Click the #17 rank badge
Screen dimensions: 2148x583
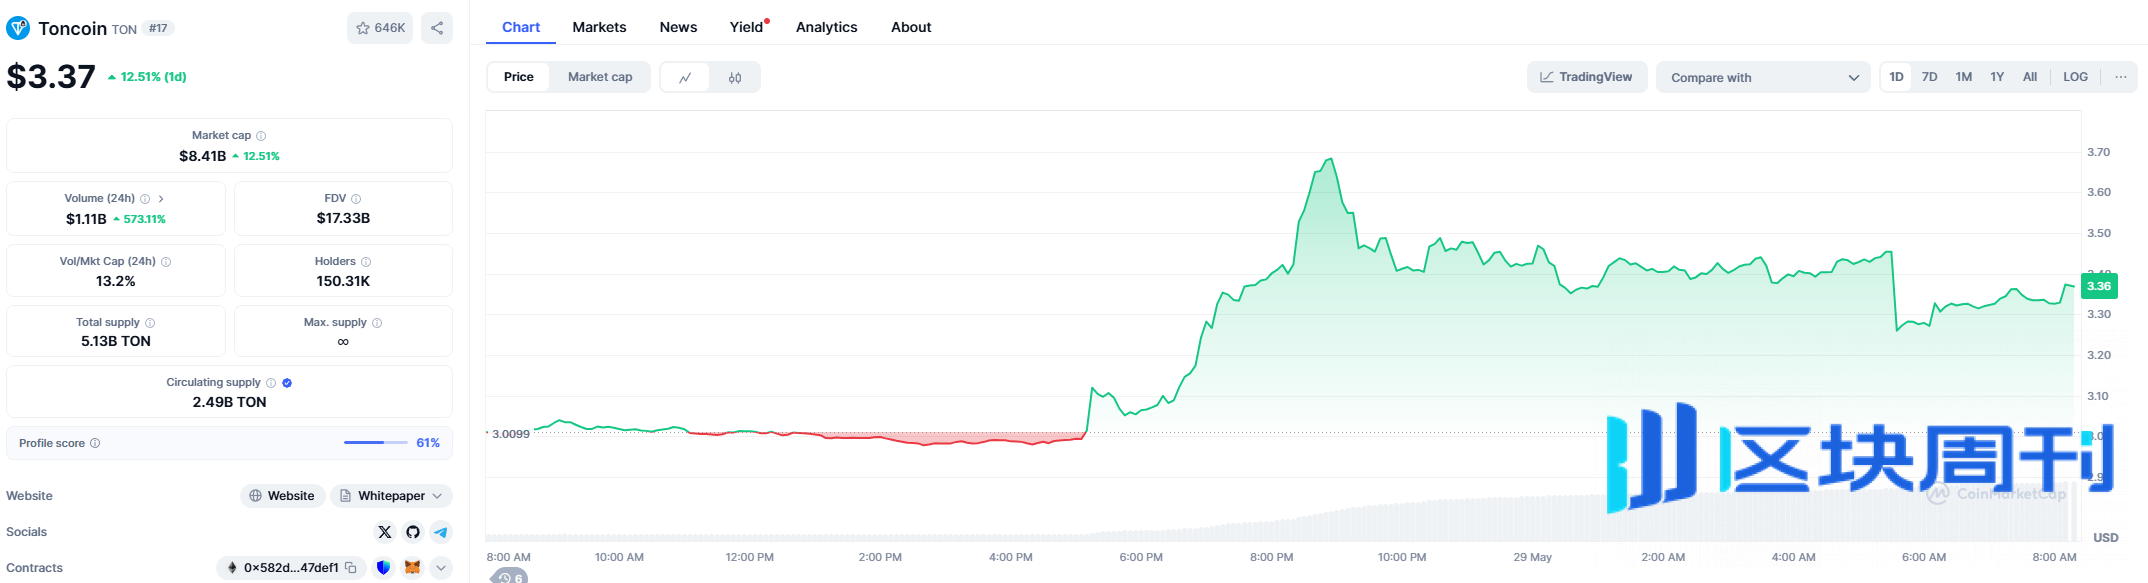158,29
